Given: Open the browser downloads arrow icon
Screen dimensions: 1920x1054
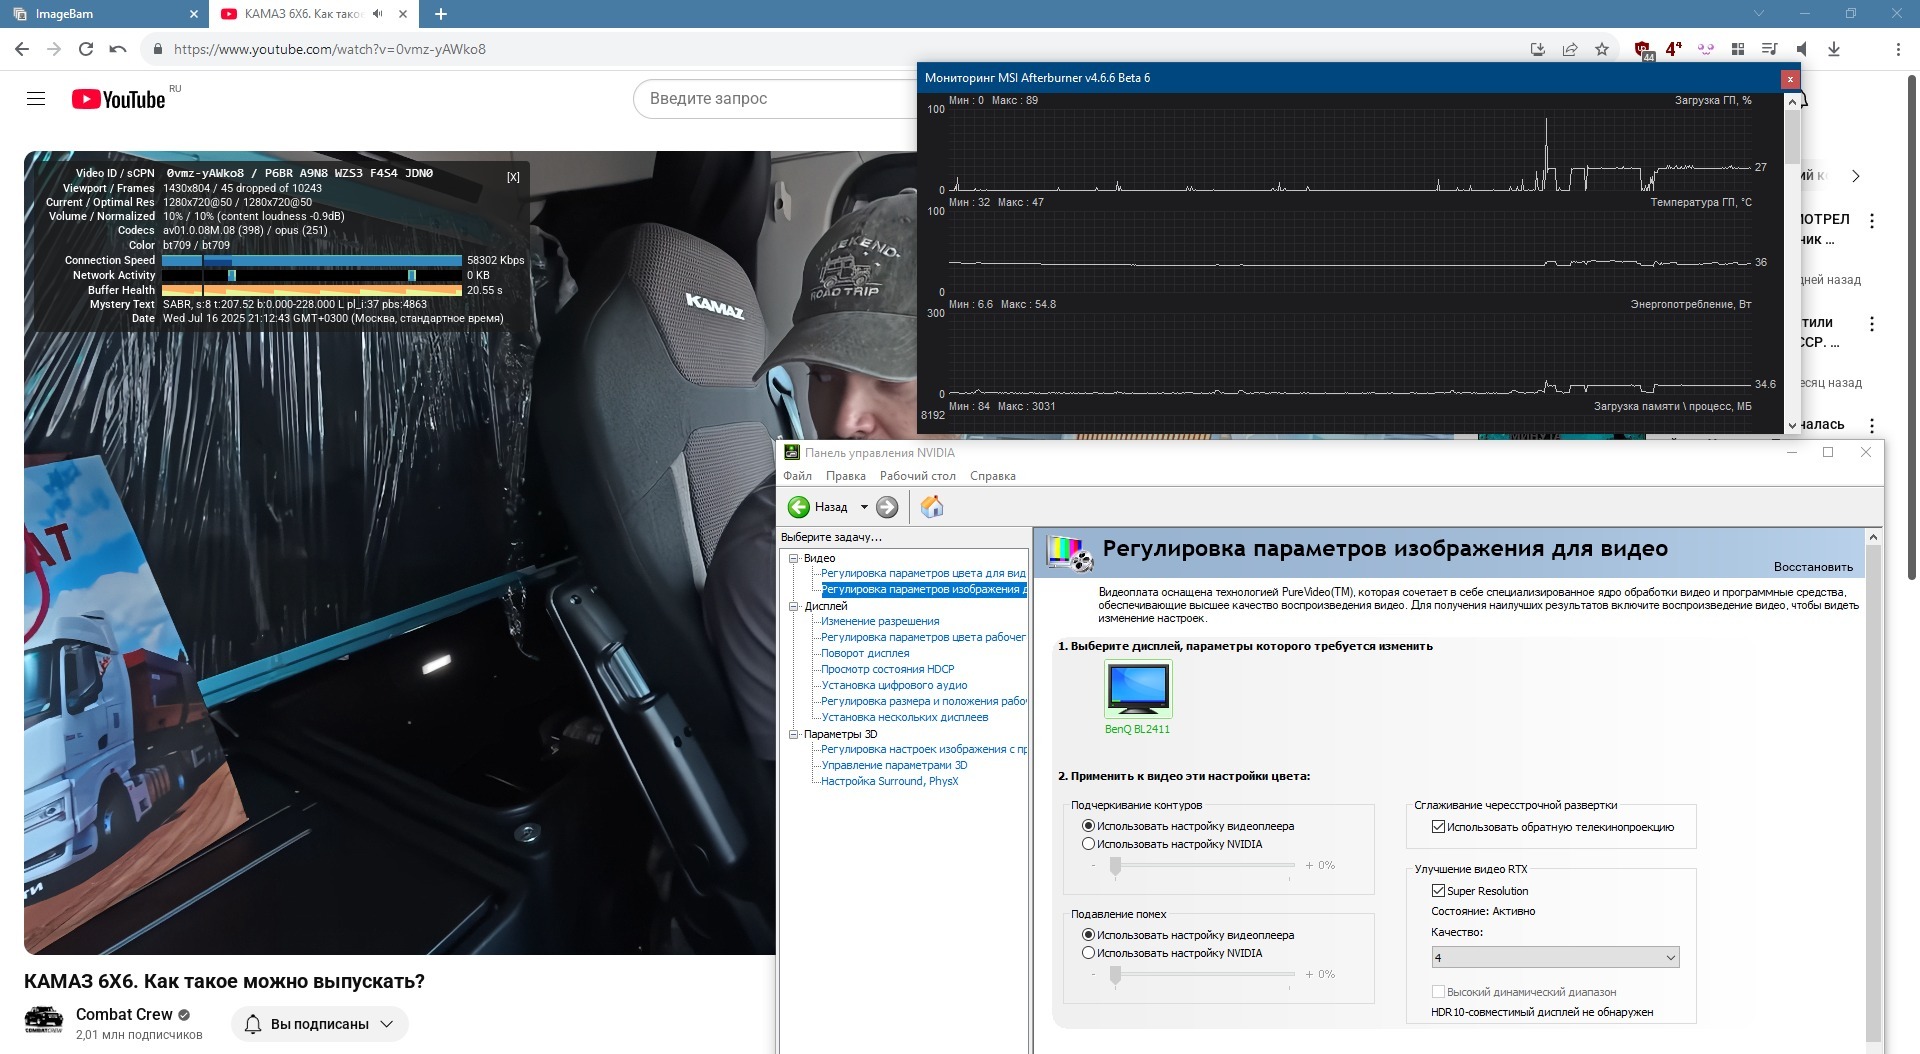Looking at the screenshot, I should [x=1834, y=49].
